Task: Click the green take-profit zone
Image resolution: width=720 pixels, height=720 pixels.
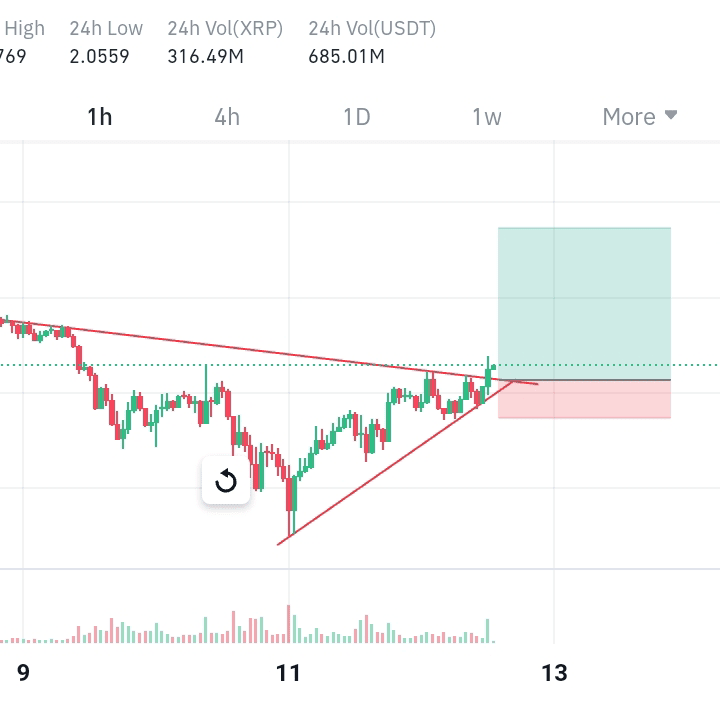Action: pyautogui.click(x=584, y=304)
